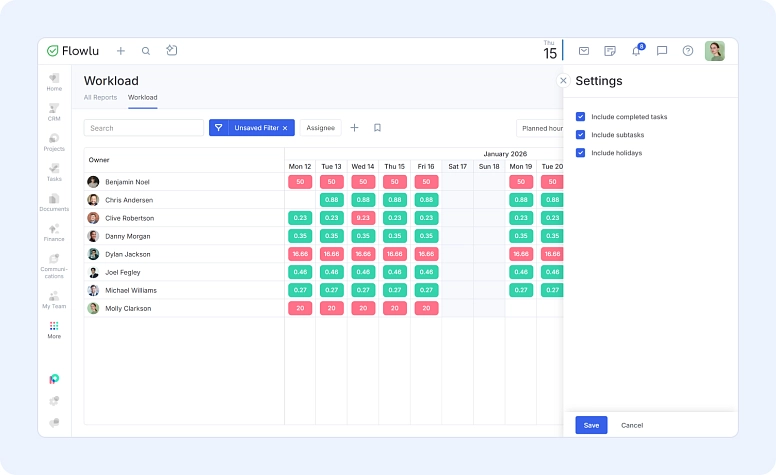
Task: Click the Search input field
Action: (x=144, y=128)
